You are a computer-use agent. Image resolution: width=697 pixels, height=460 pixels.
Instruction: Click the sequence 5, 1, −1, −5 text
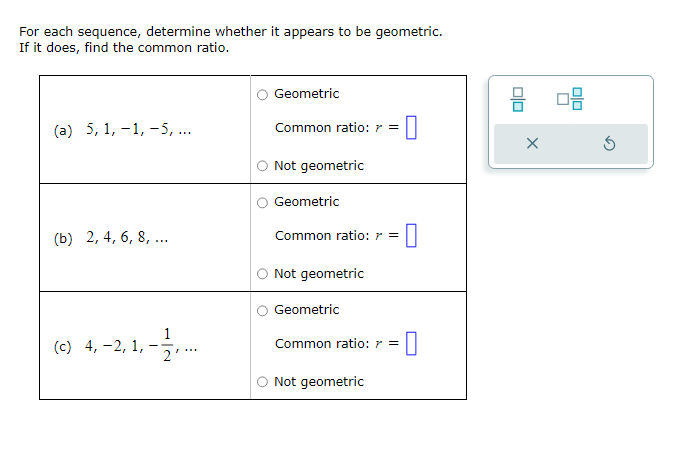coord(138,129)
